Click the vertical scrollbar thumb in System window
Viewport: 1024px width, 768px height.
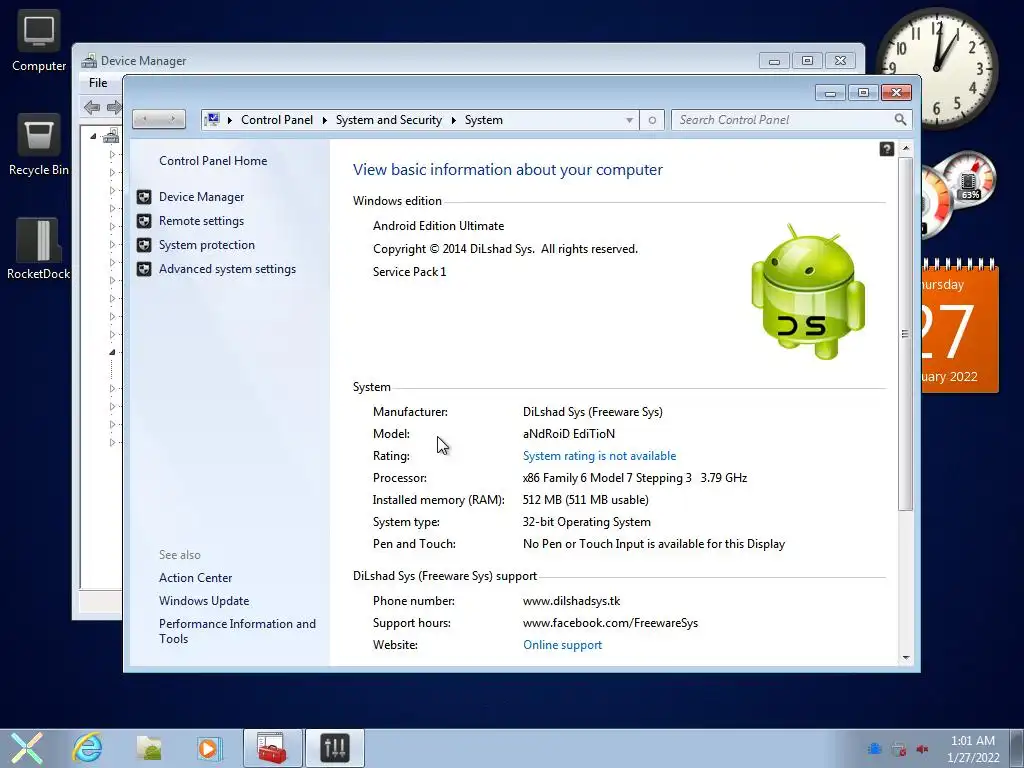(x=905, y=334)
